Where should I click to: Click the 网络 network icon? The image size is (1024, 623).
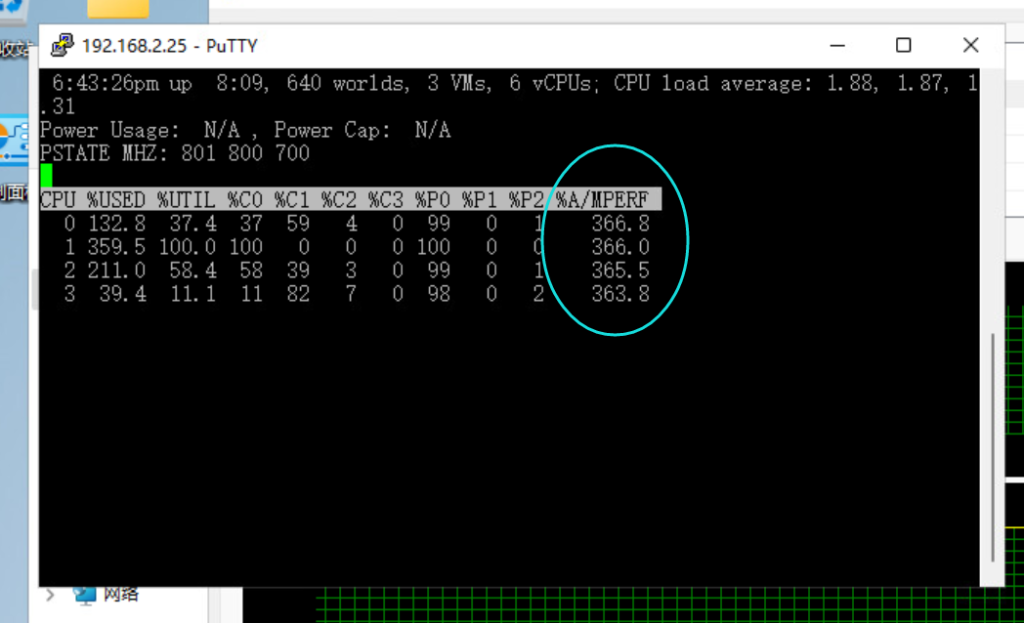pyautogui.click(x=85, y=595)
